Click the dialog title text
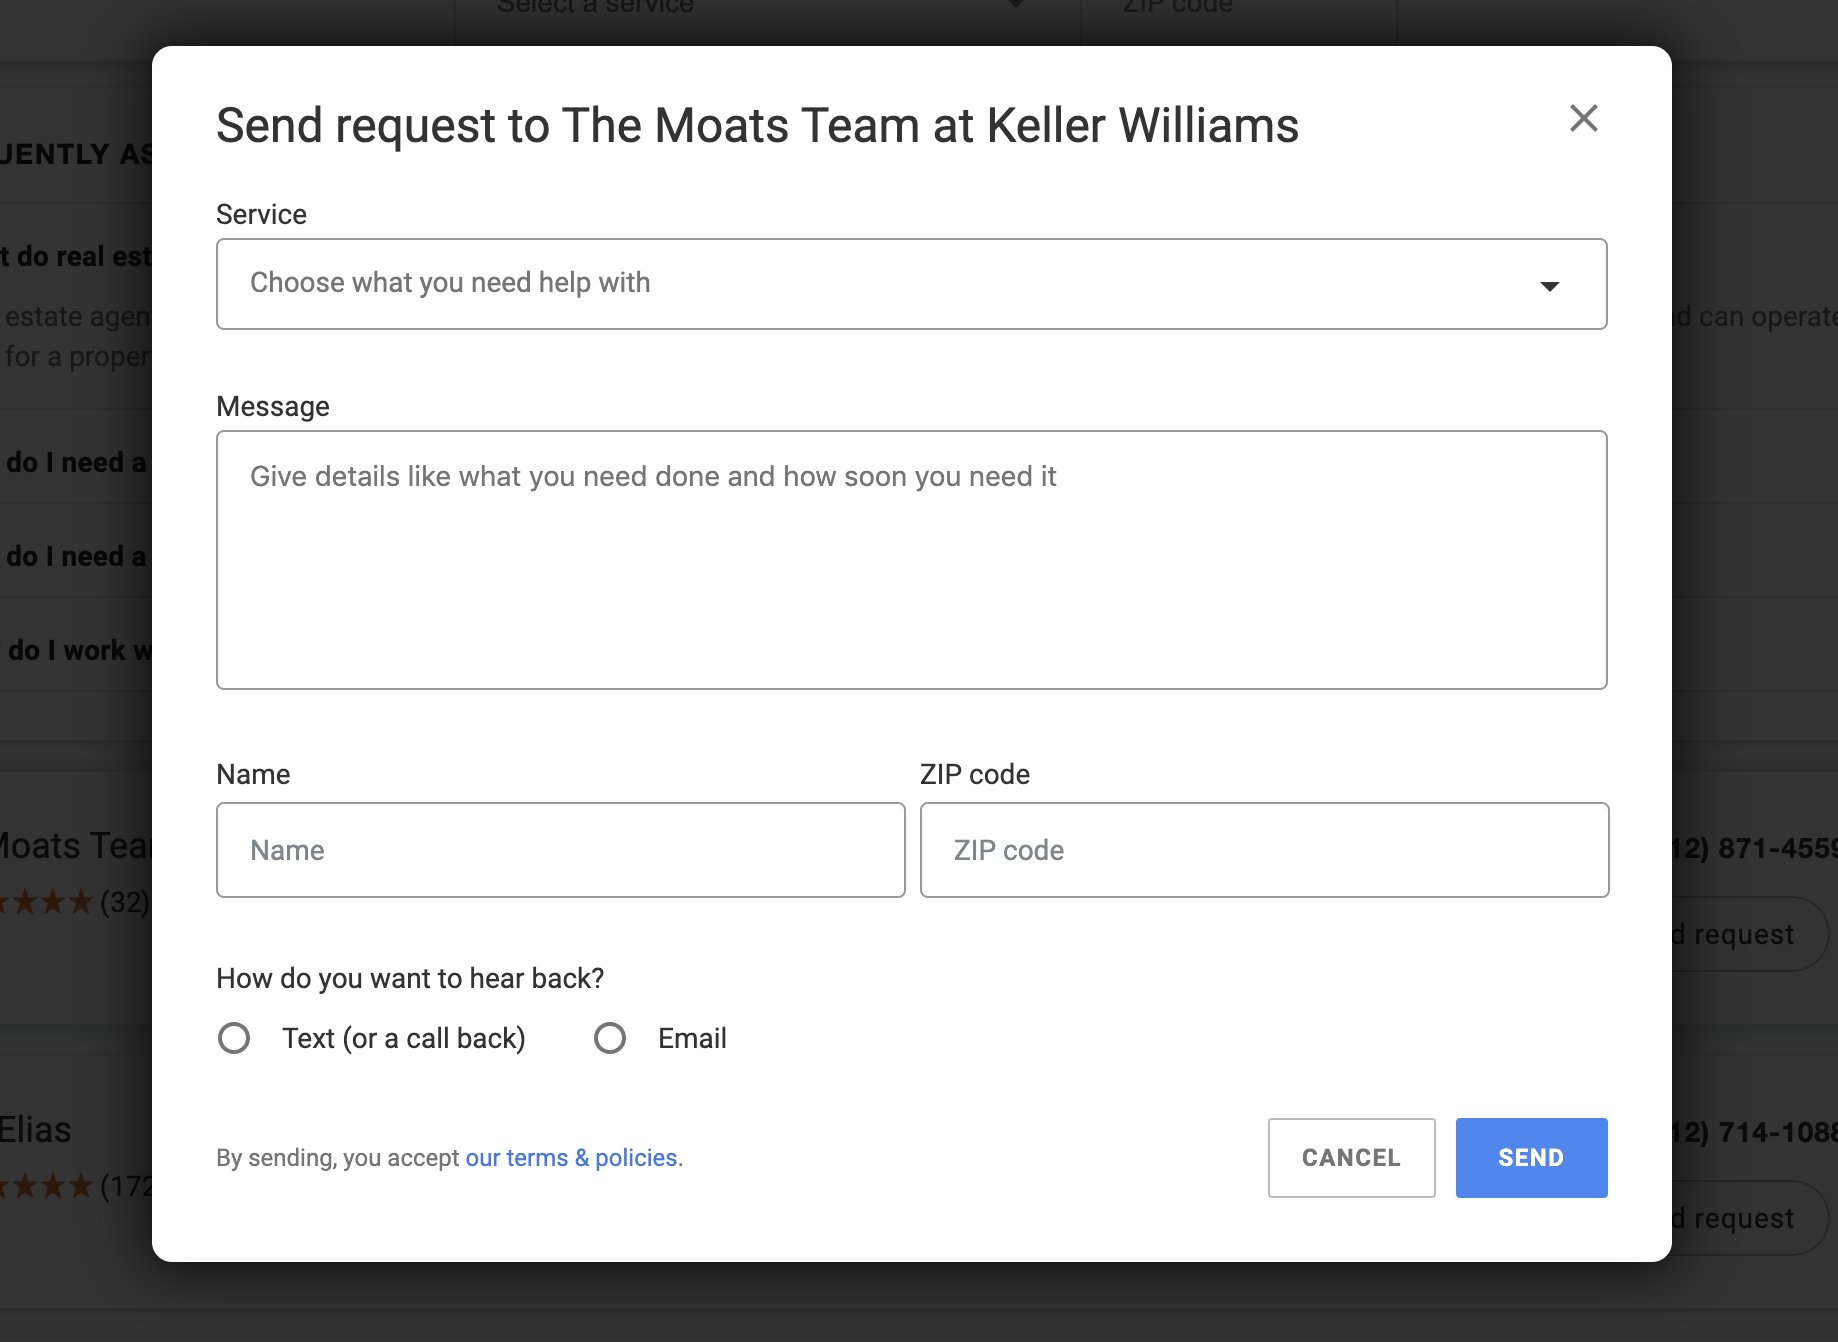This screenshot has height=1342, width=1838. coord(757,125)
